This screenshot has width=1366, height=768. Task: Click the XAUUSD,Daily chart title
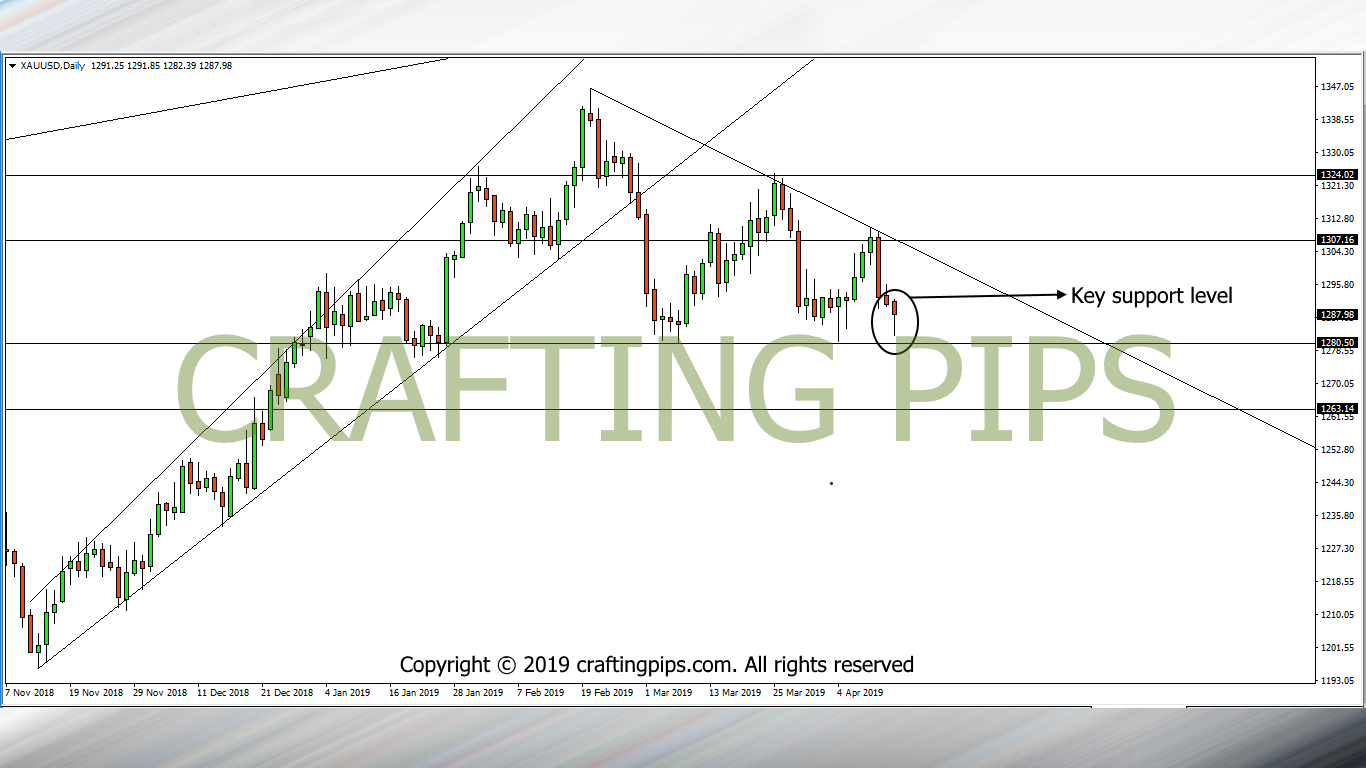pyautogui.click(x=52, y=66)
